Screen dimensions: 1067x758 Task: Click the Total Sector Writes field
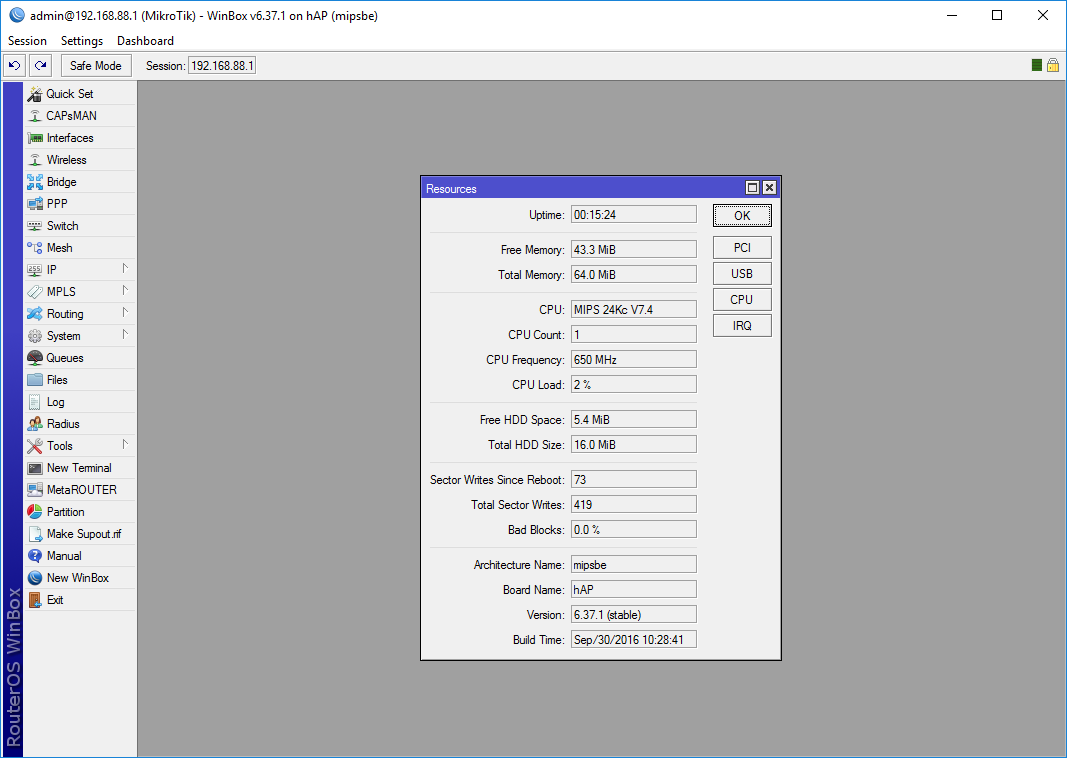click(x=634, y=505)
